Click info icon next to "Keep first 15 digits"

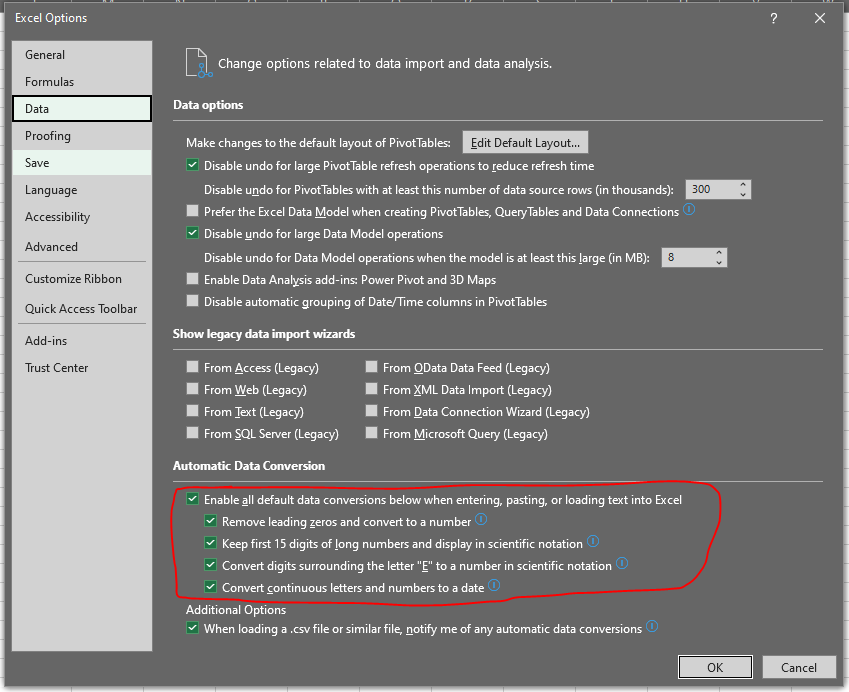pyautogui.click(x=592, y=542)
